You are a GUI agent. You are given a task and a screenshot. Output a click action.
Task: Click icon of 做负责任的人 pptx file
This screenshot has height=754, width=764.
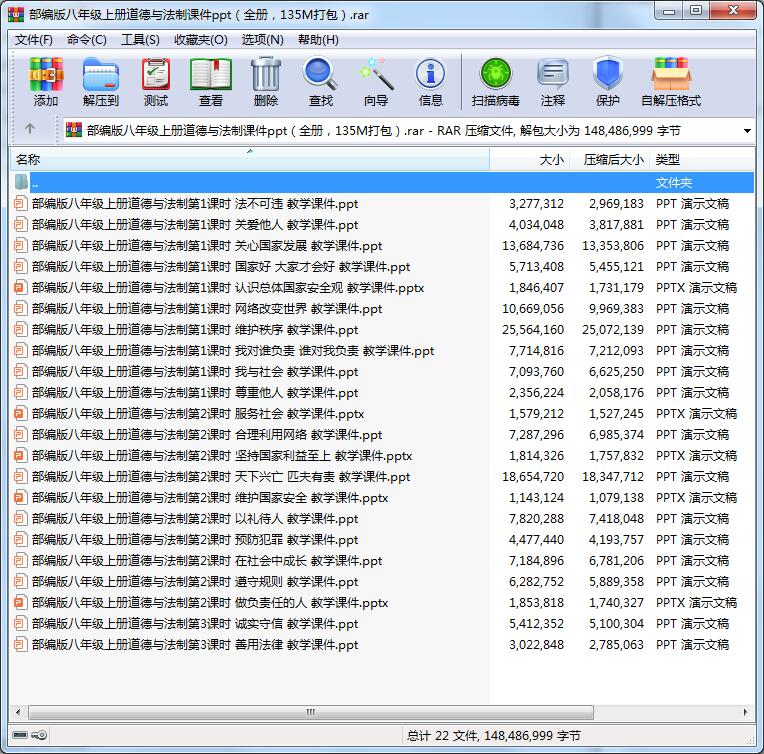[19, 603]
